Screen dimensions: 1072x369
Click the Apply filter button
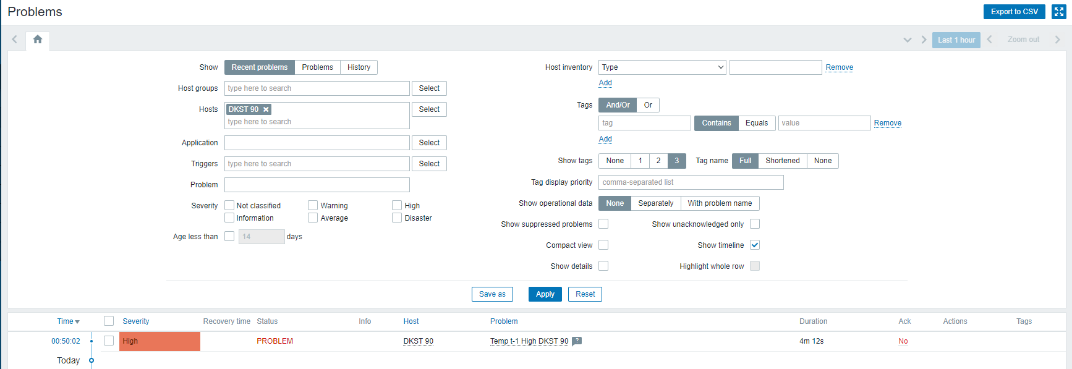(x=545, y=294)
